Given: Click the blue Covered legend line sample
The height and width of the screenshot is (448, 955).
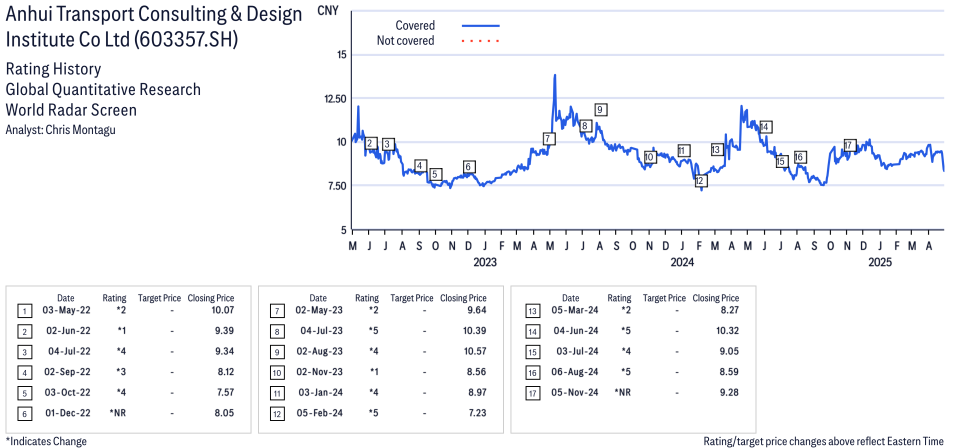Looking at the screenshot, I should tap(481, 26).
